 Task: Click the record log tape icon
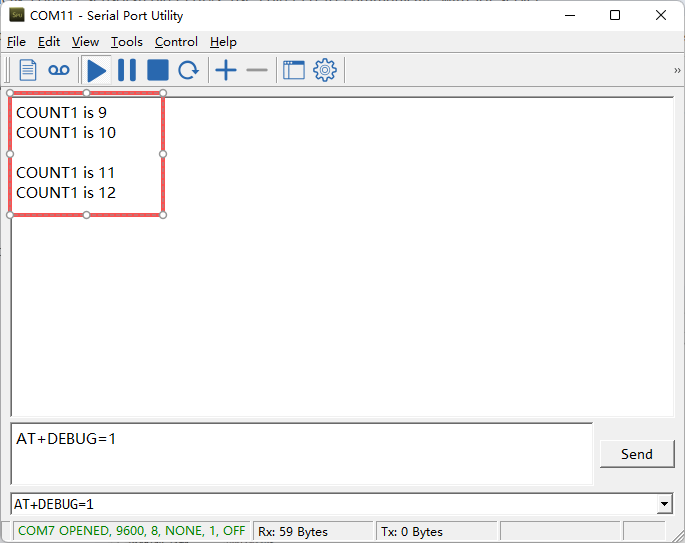click(x=59, y=70)
